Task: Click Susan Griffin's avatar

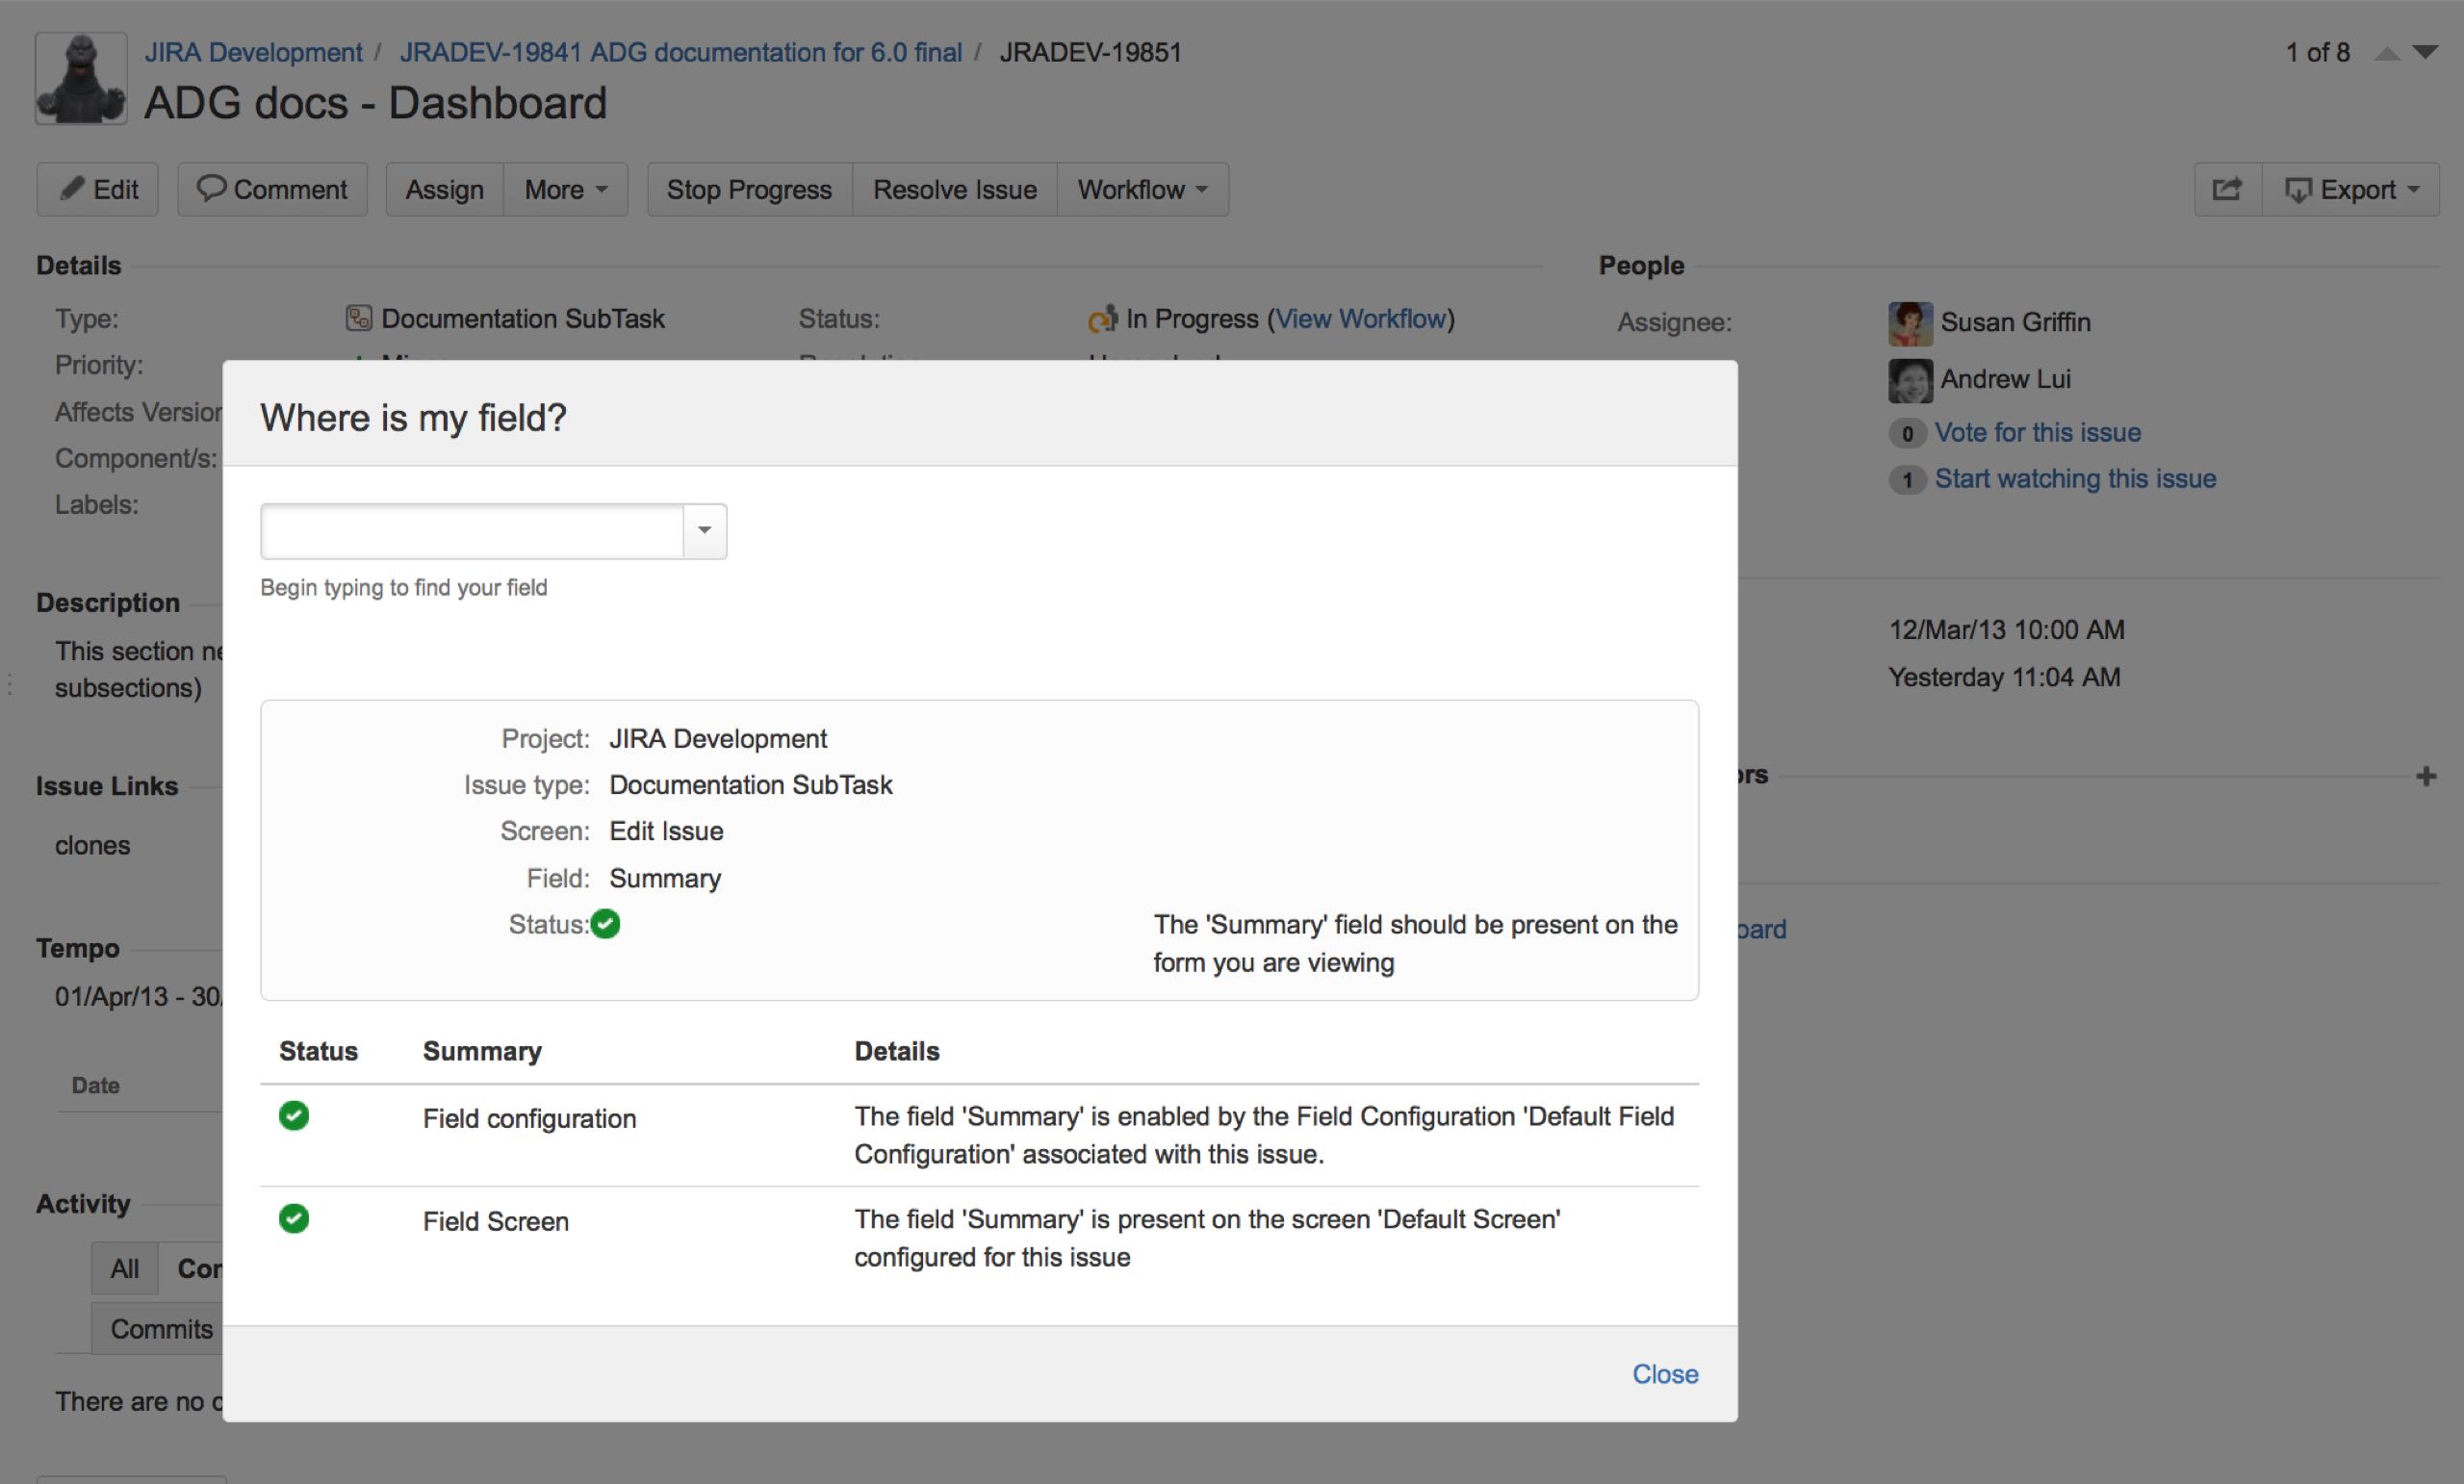Action: click(x=1909, y=323)
